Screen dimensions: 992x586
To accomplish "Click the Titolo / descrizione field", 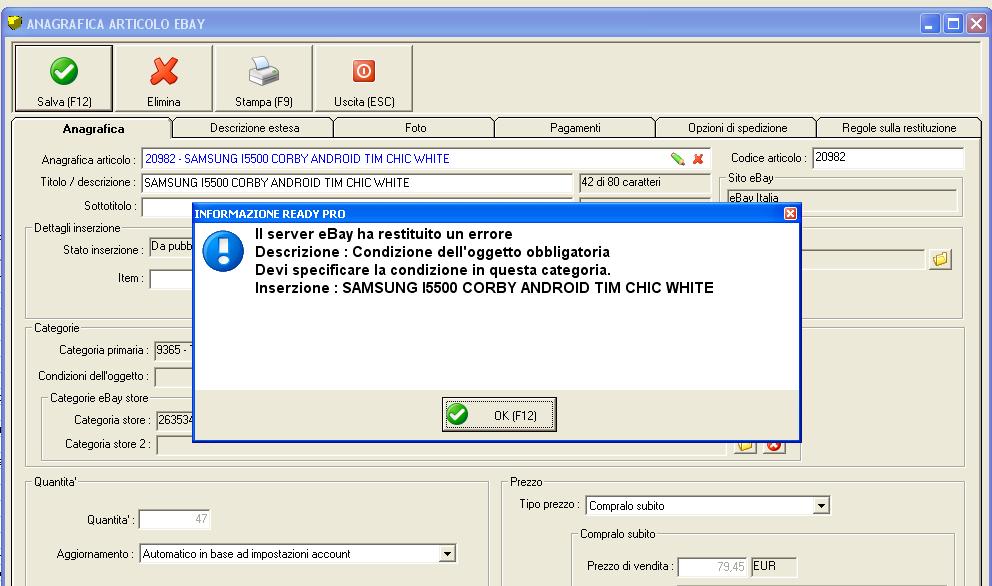I will [357, 183].
